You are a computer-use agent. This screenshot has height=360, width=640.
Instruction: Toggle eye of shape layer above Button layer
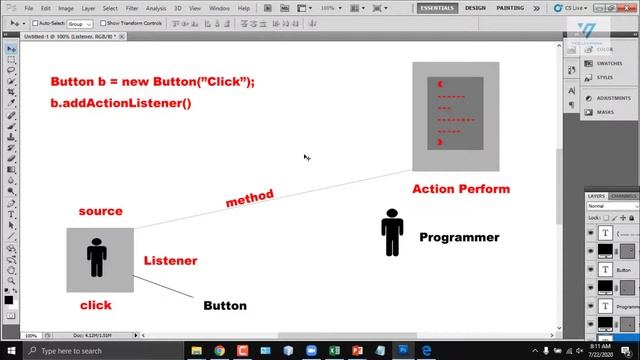click(x=591, y=251)
